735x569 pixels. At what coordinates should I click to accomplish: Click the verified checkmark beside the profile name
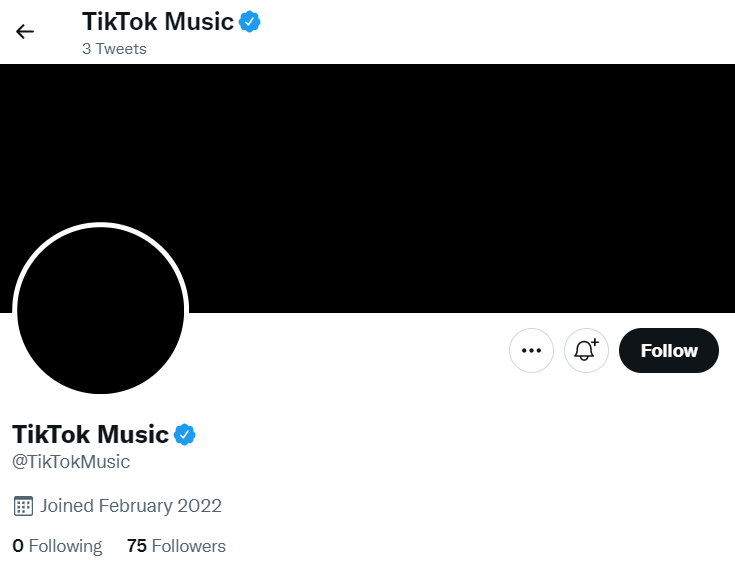[185, 434]
